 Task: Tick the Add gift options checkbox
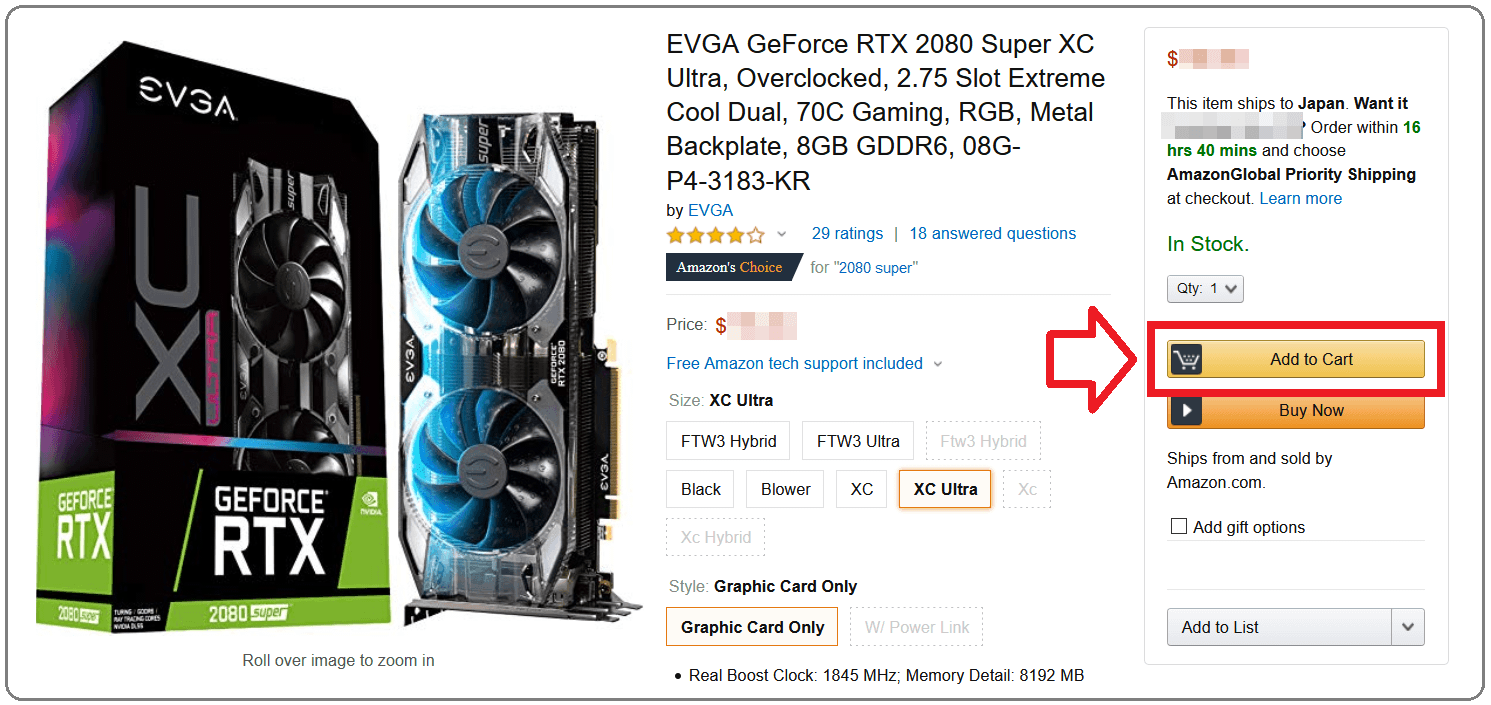[x=1179, y=526]
